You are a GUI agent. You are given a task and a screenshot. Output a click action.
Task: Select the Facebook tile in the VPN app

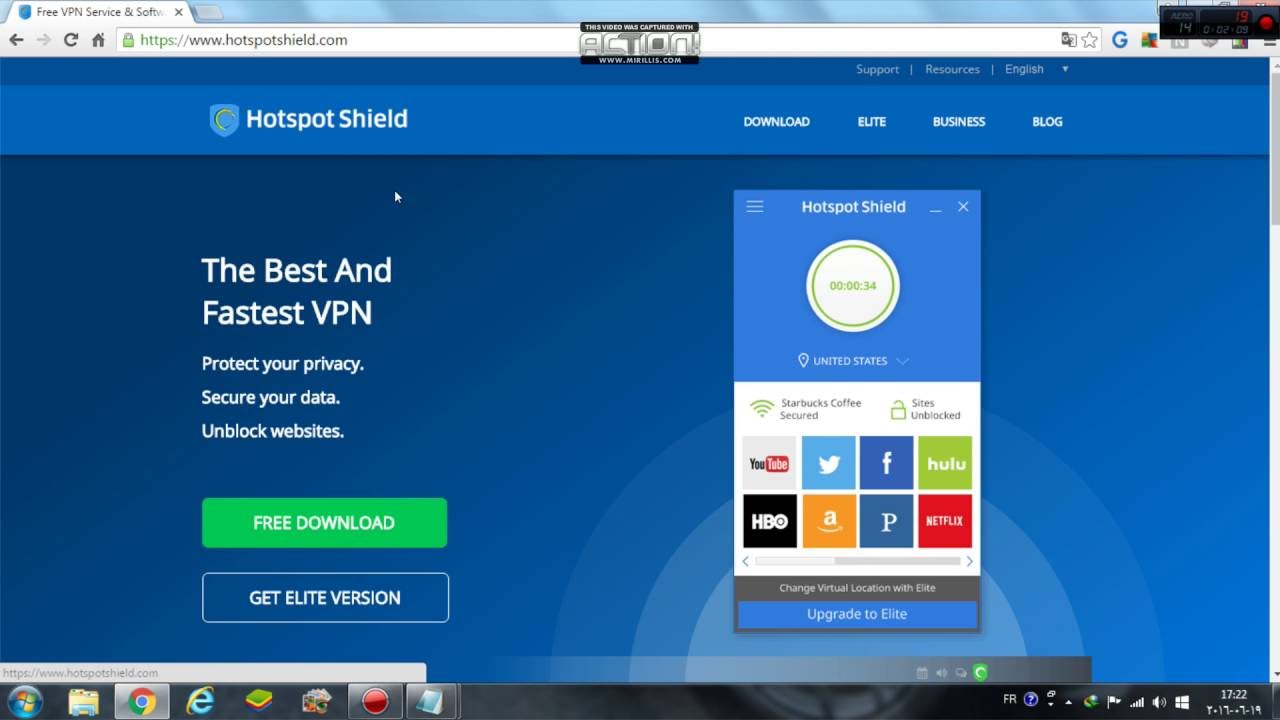[886, 463]
